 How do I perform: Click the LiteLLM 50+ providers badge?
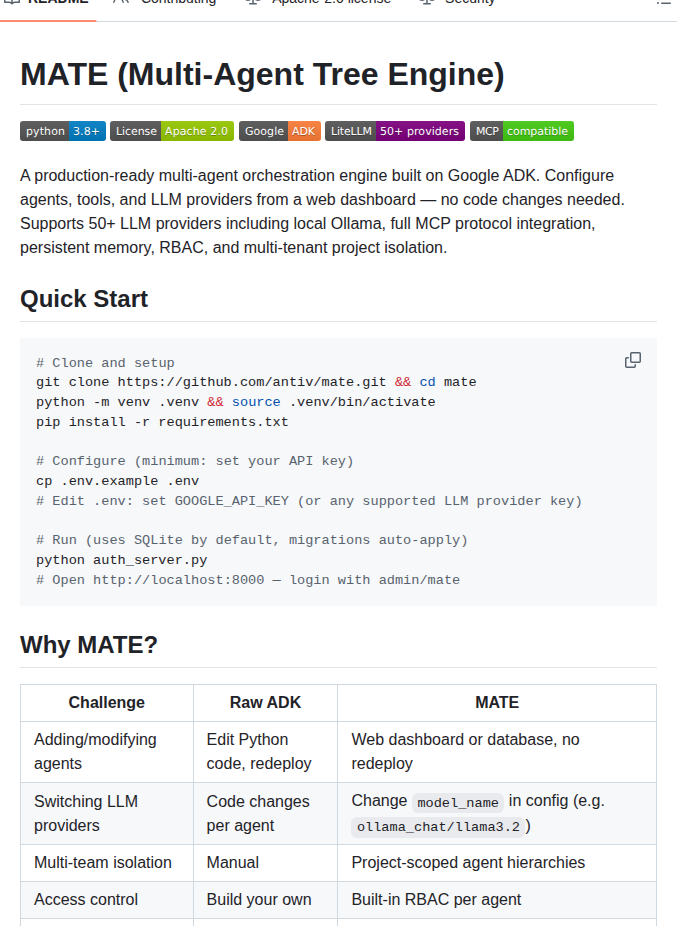[x=395, y=131]
